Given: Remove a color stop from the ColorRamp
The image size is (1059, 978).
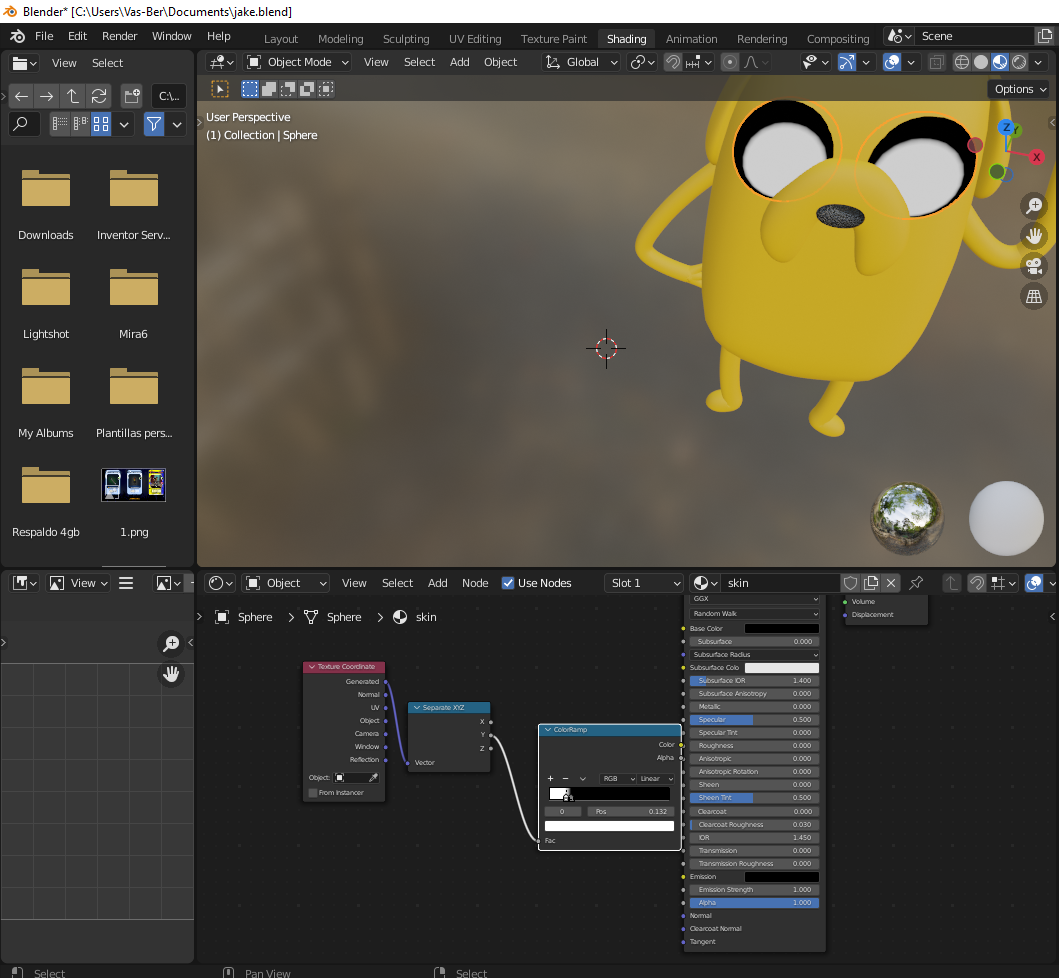Looking at the screenshot, I should (566, 779).
